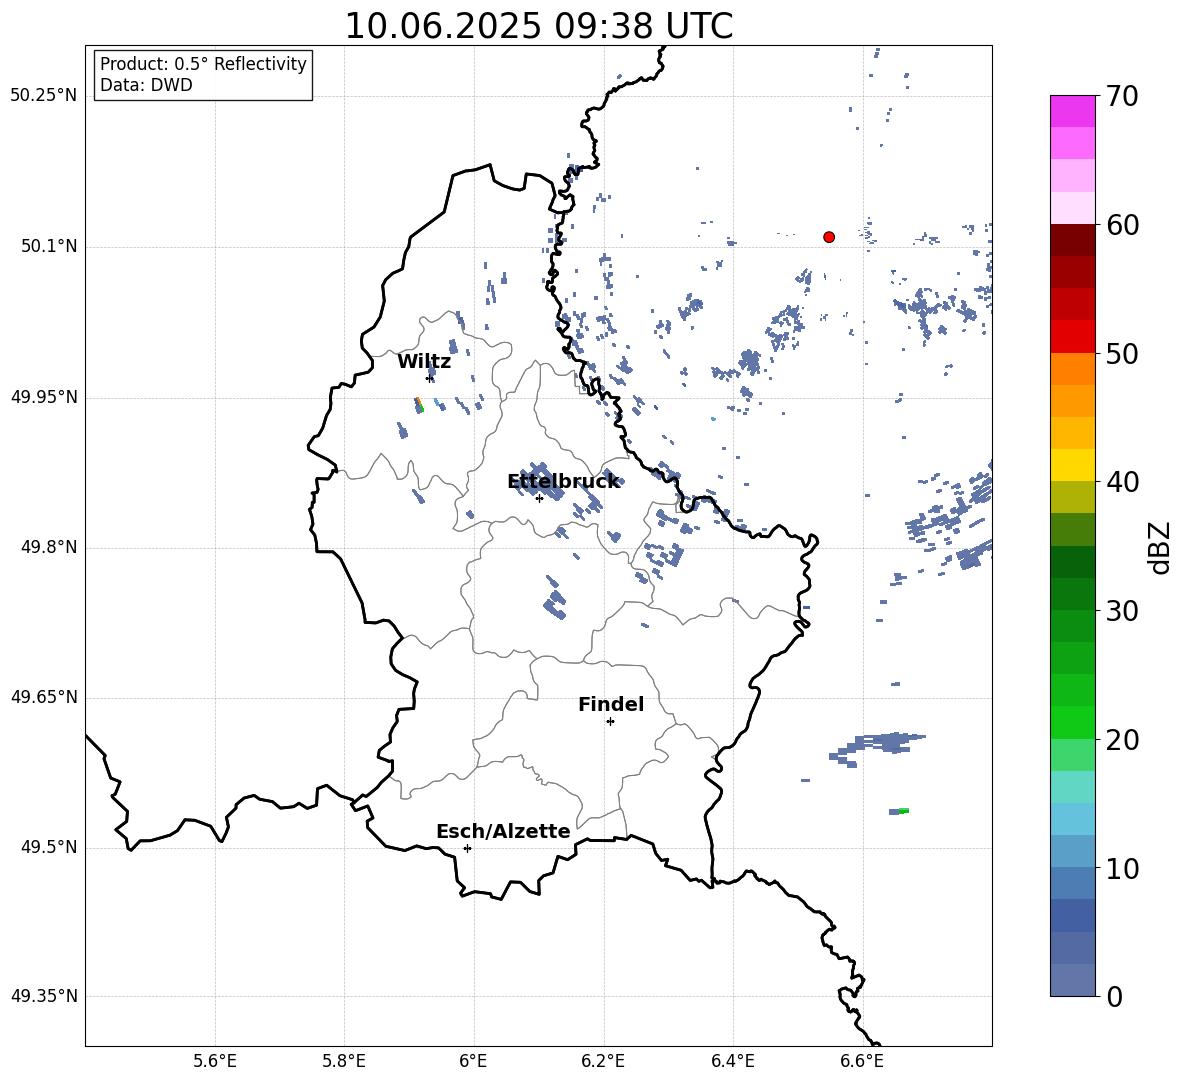Click the Ettelbruck cross marker
This screenshot has height=1081, width=1184.
point(539,498)
